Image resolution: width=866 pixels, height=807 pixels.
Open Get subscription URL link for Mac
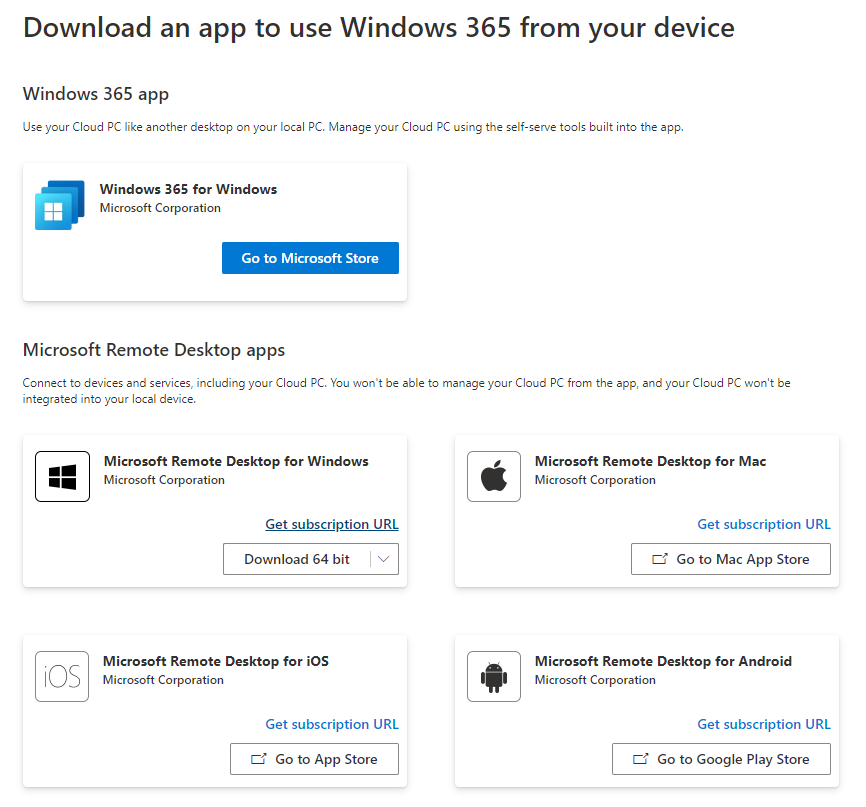point(764,524)
